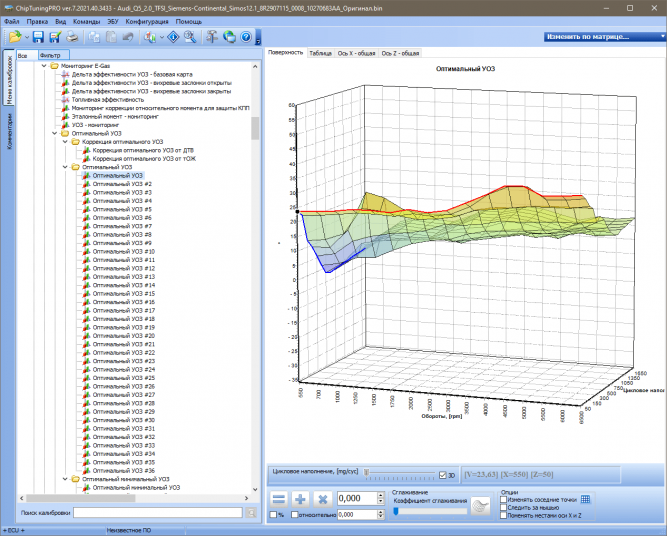Collapse Оптимальный УОЗ subfolder with numbered maps
Image resolution: width=667 pixels, height=536 pixels.
click(65, 167)
